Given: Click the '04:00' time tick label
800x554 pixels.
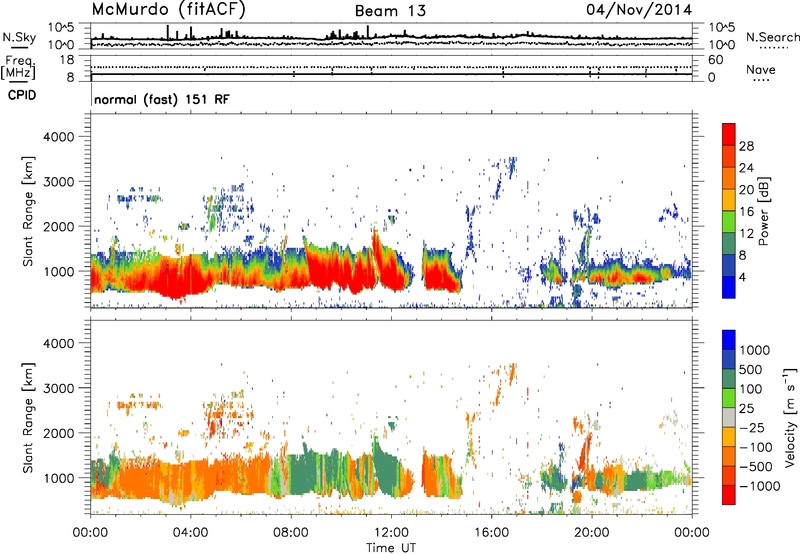Looking at the screenshot, I should [x=191, y=533].
